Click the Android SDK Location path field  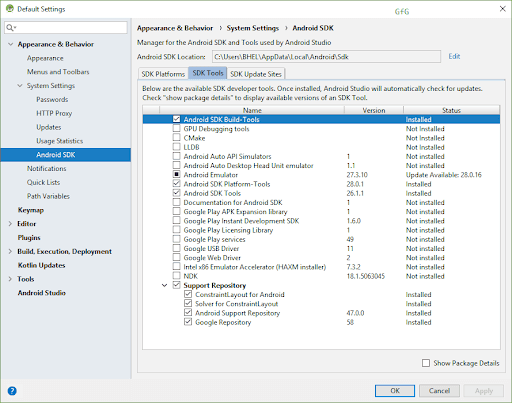click(x=326, y=57)
